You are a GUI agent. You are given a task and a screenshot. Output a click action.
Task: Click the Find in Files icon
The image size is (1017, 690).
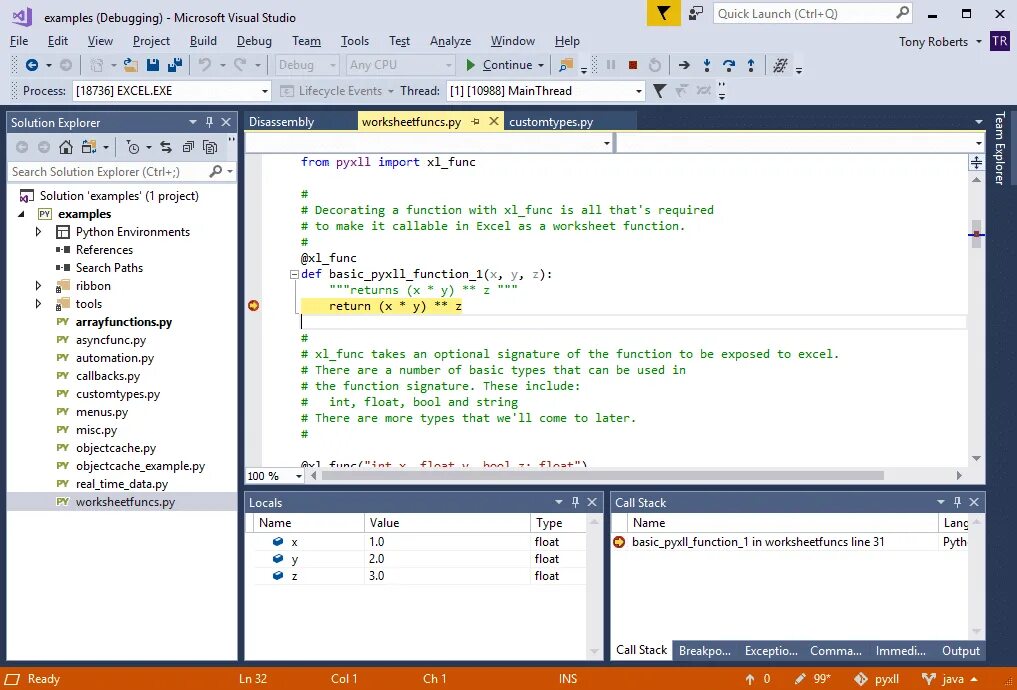[x=566, y=65]
